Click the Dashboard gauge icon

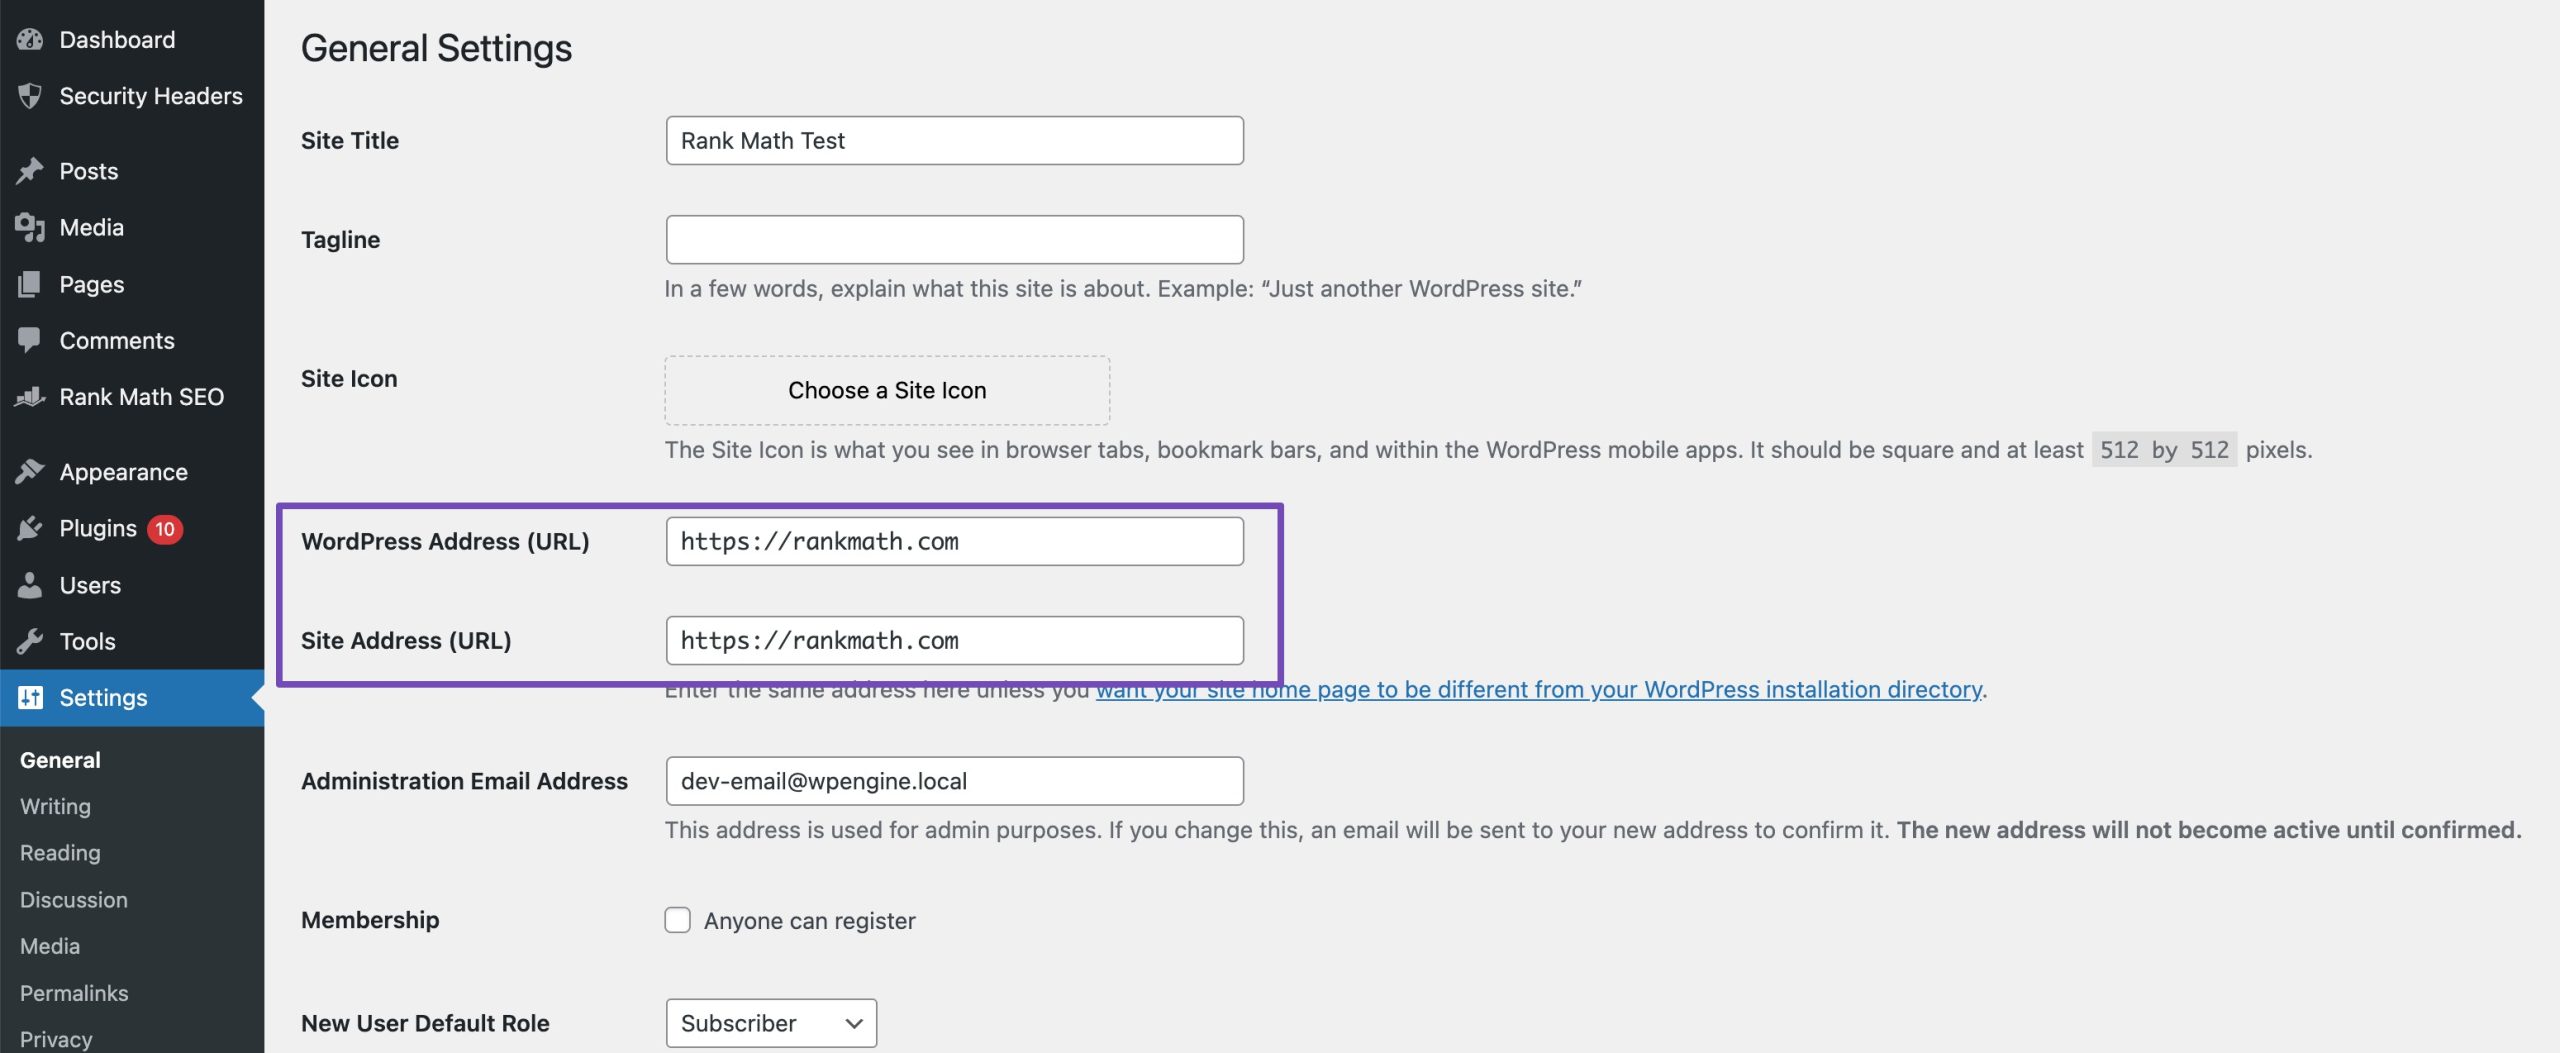click(30, 40)
